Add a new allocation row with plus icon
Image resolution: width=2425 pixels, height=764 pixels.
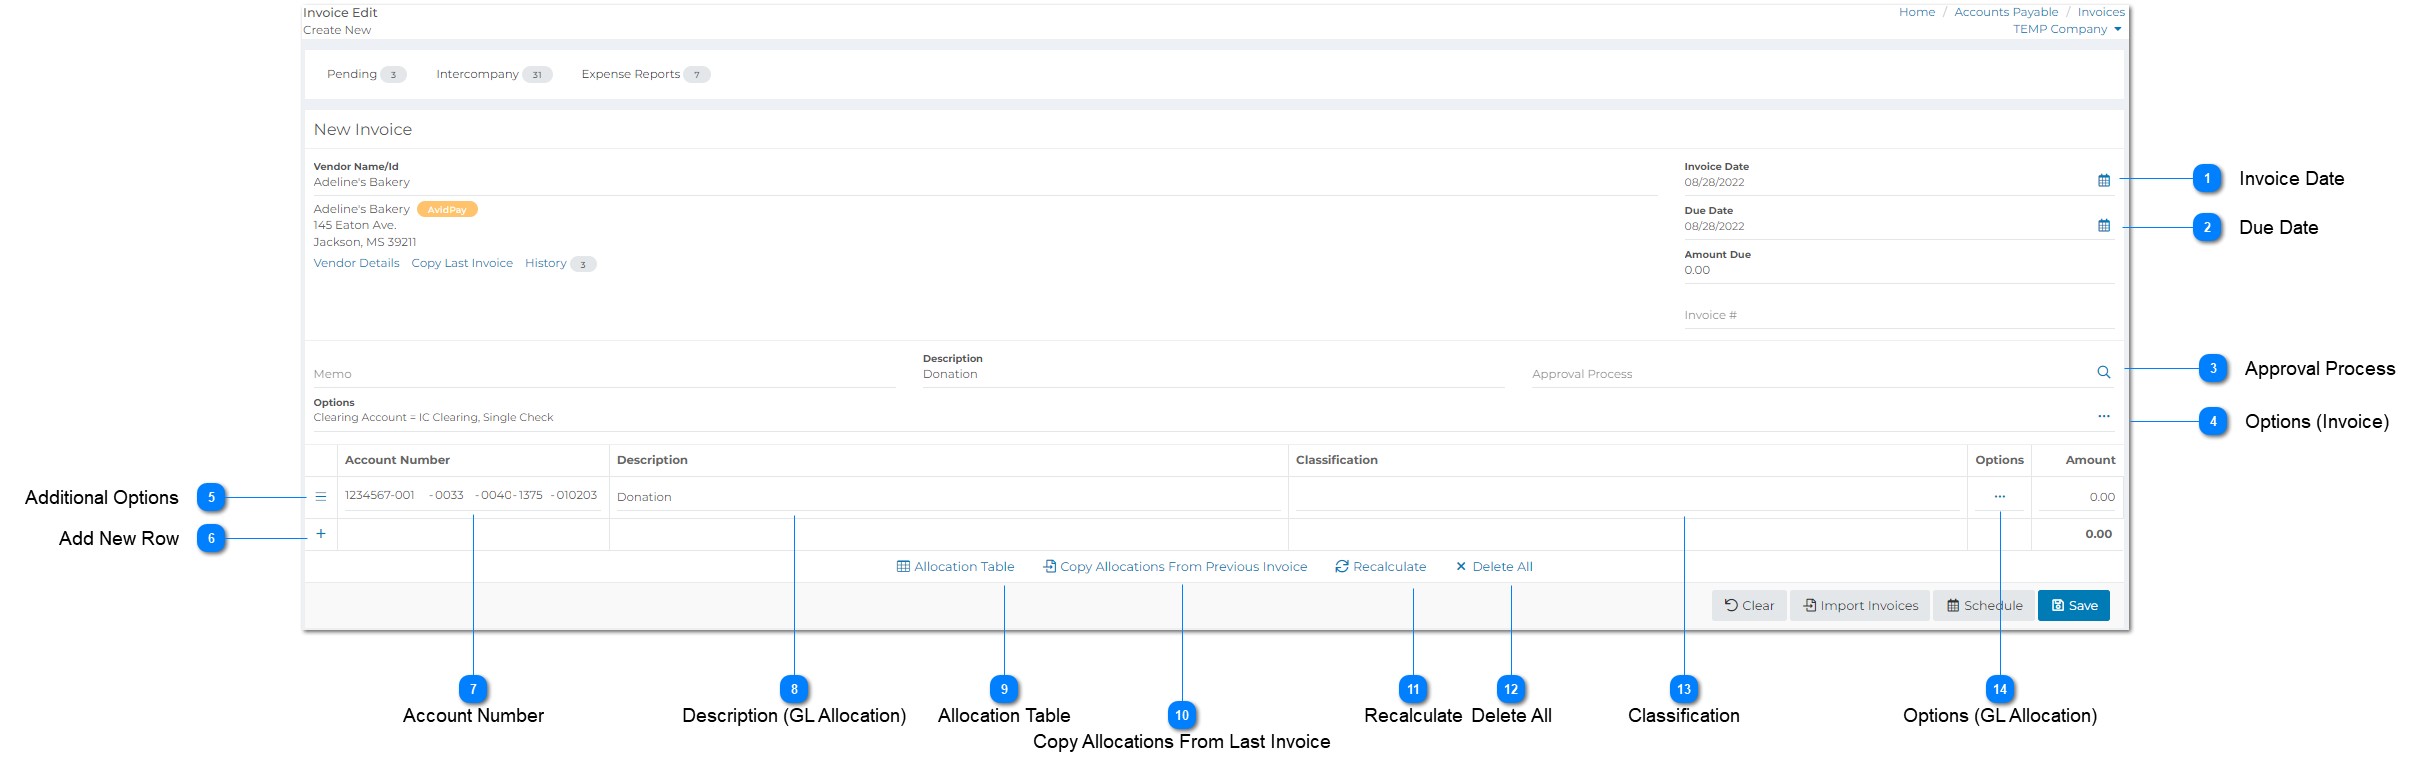[321, 534]
